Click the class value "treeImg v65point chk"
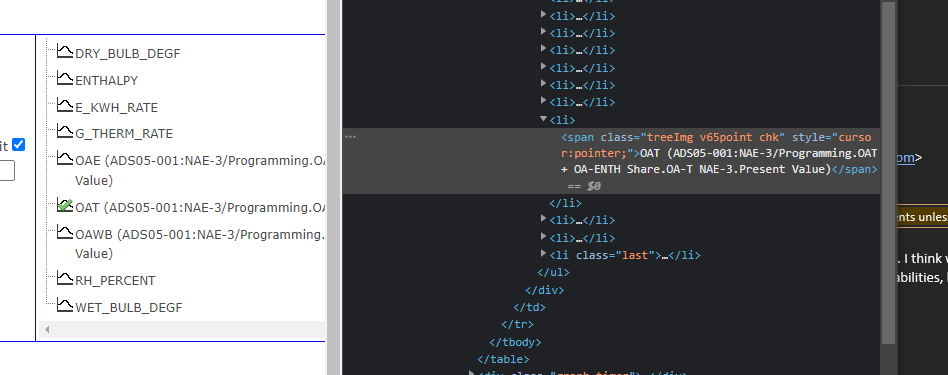948x375 pixels. pos(713,137)
